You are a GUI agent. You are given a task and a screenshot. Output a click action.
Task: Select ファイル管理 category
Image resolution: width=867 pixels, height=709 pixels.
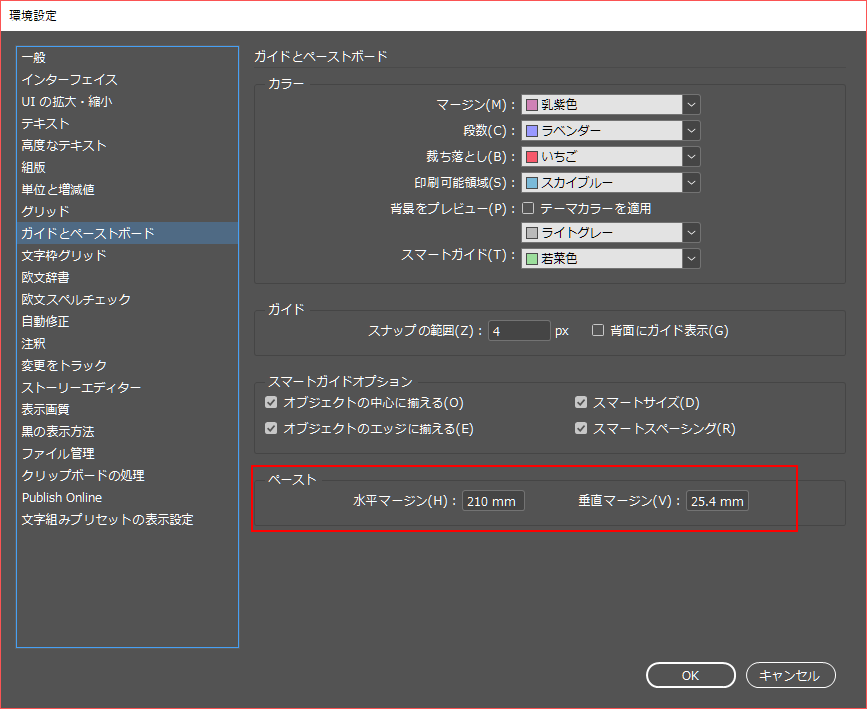[128, 453]
